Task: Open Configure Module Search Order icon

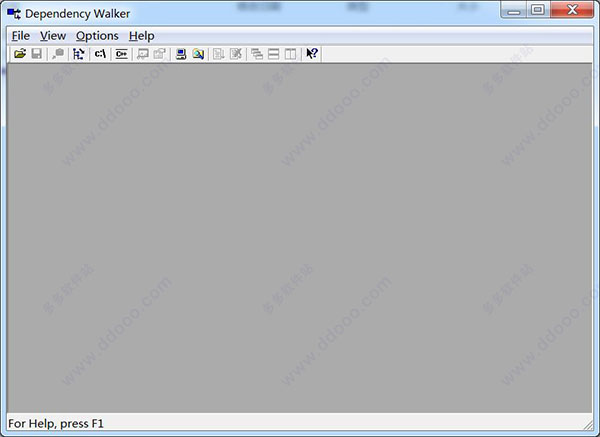Action: point(198,54)
